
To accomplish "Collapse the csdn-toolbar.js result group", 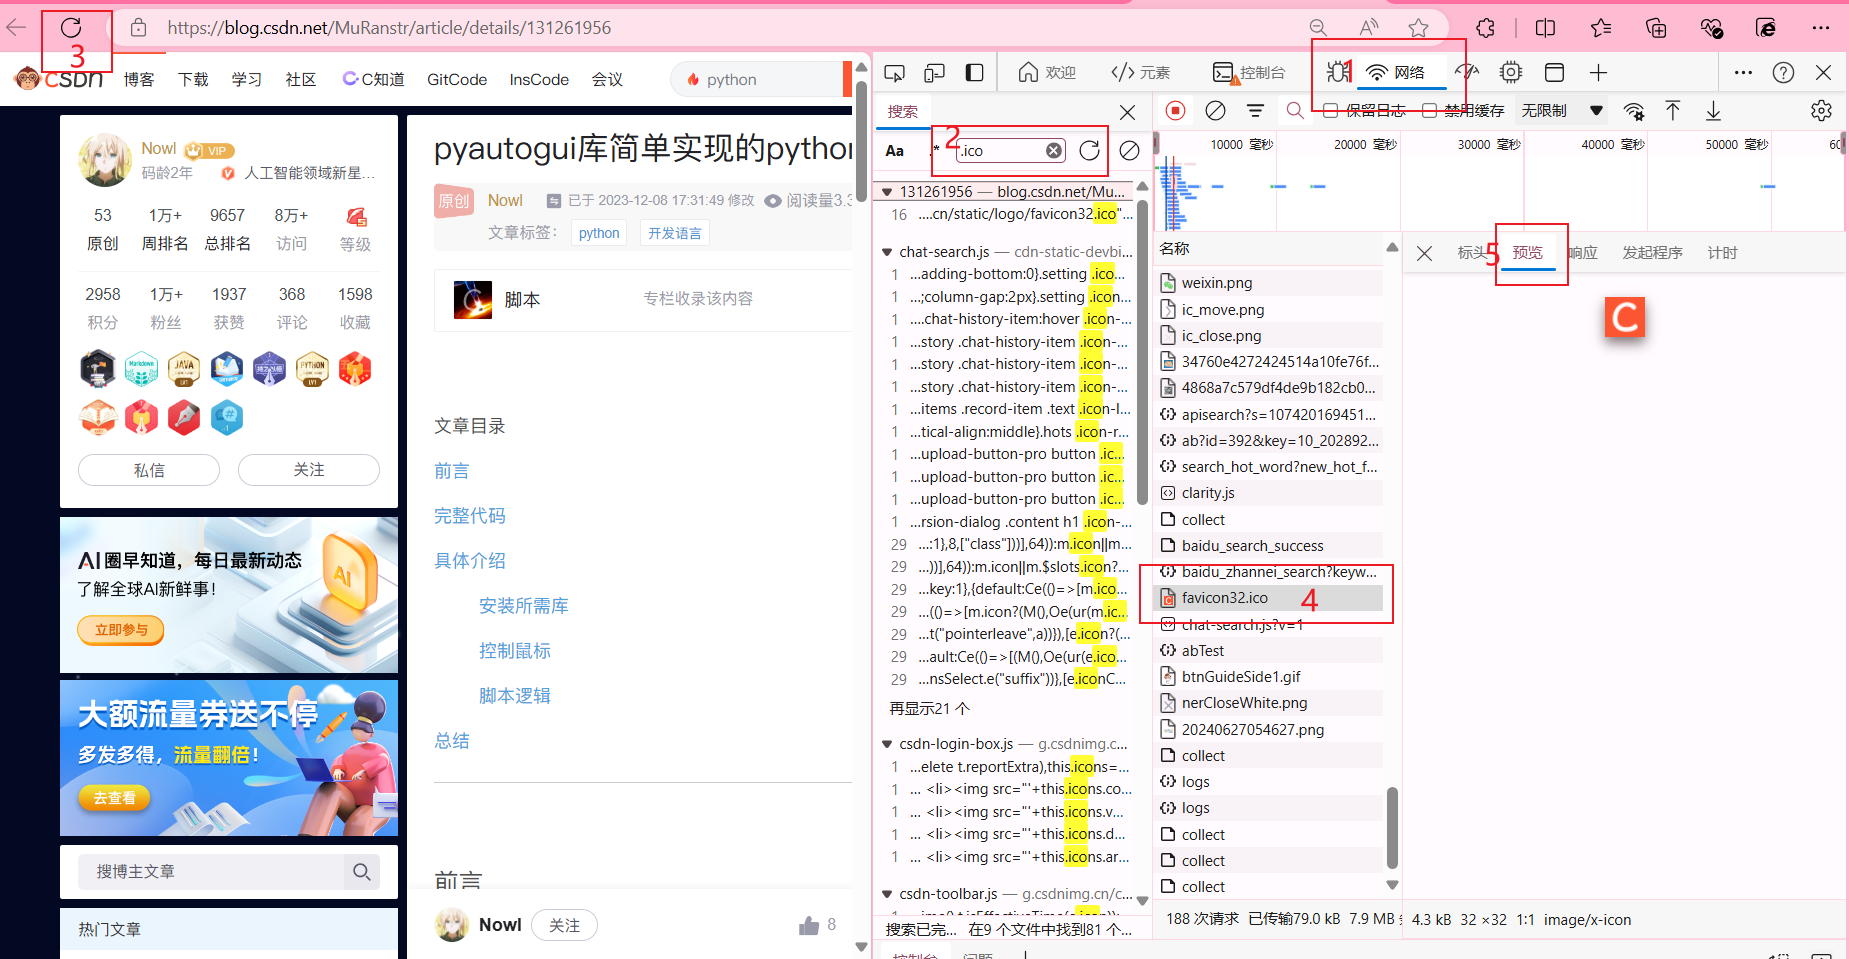I will (x=886, y=894).
